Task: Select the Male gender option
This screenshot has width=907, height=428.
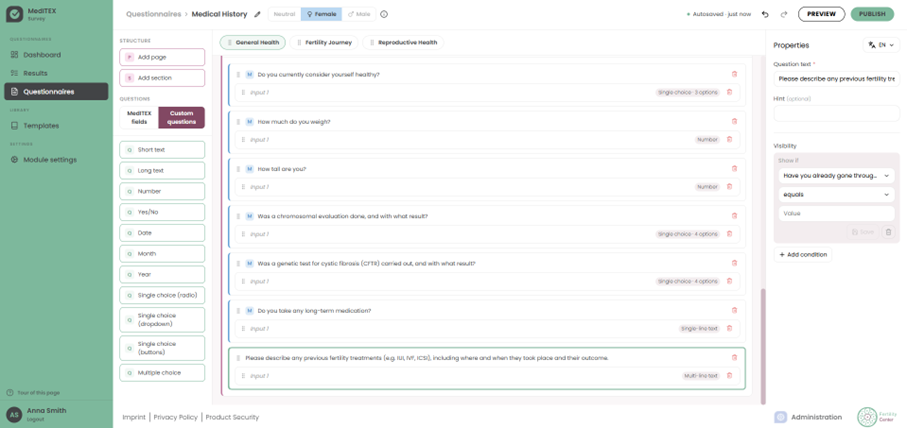Action: pyautogui.click(x=359, y=14)
